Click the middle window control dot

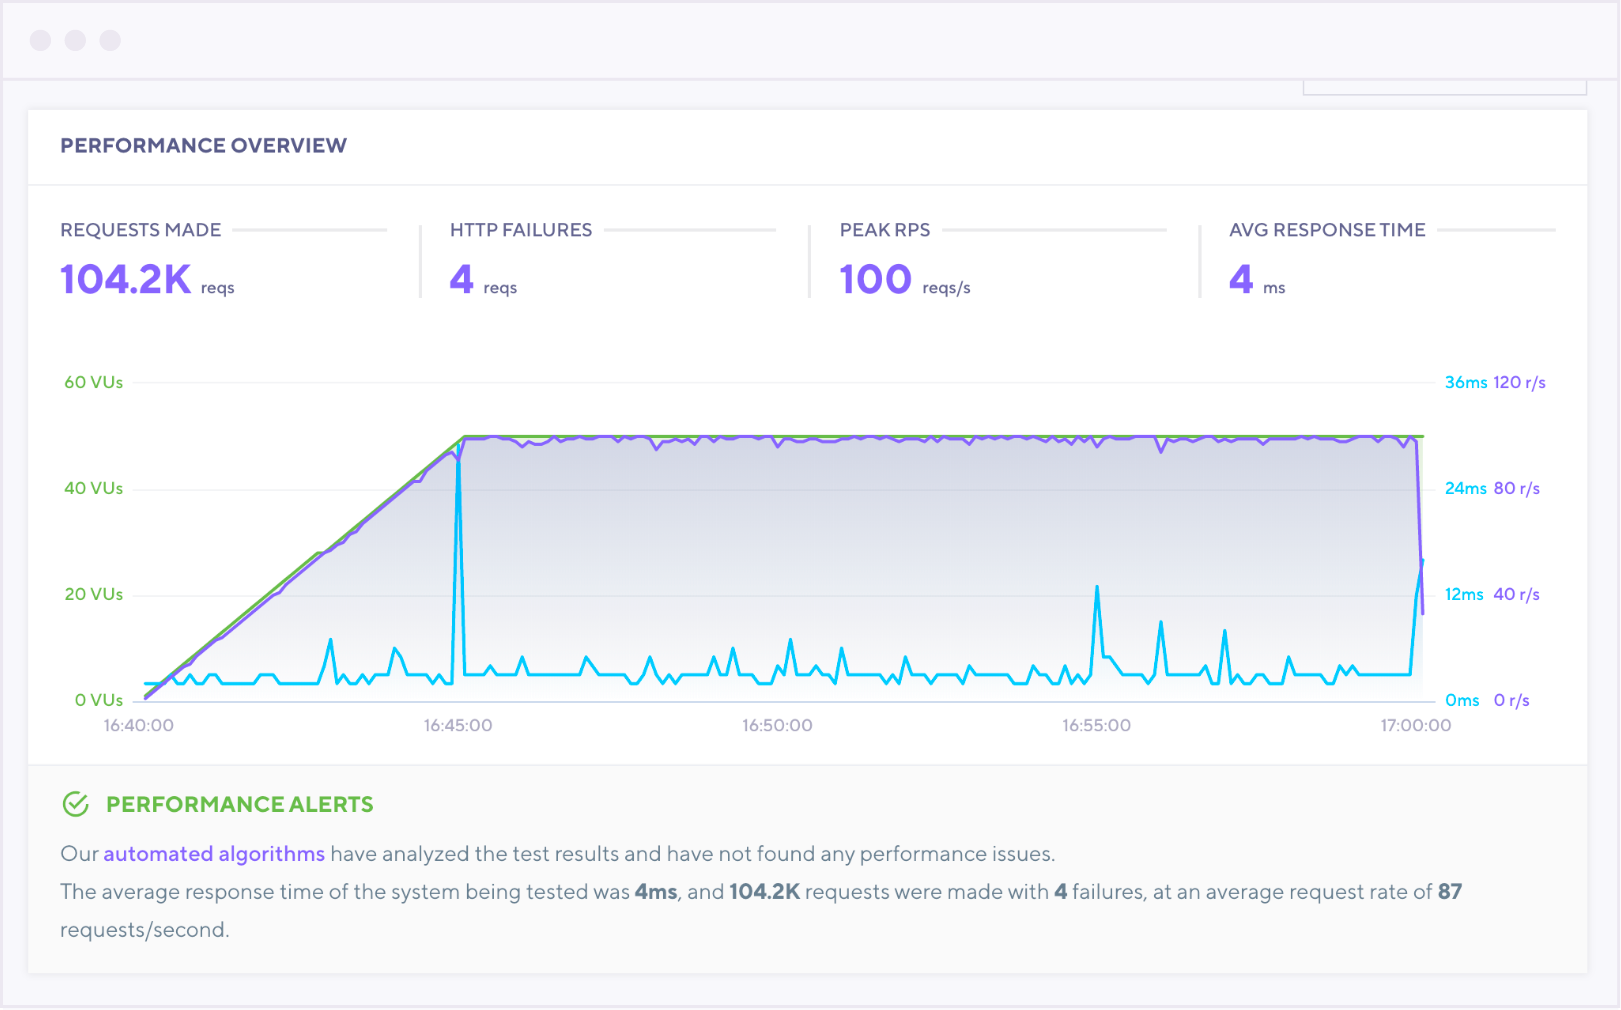coord(76,40)
